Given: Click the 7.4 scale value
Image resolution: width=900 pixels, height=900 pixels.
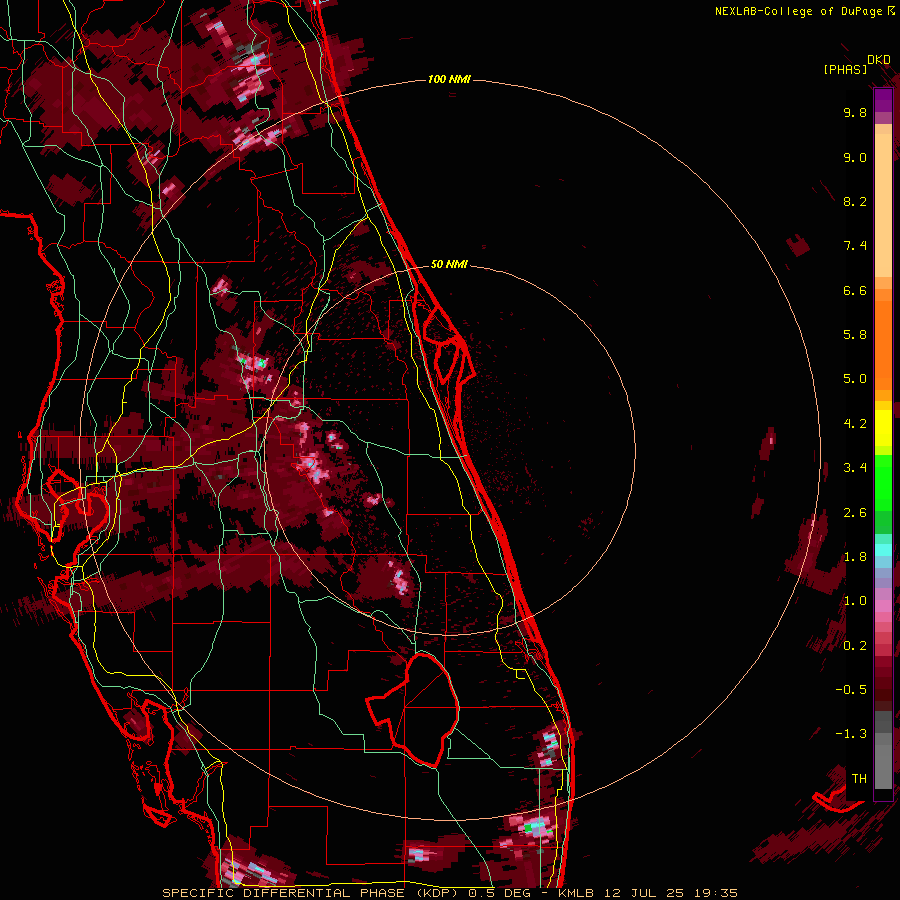Looking at the screenshot, I should point(855,246).
